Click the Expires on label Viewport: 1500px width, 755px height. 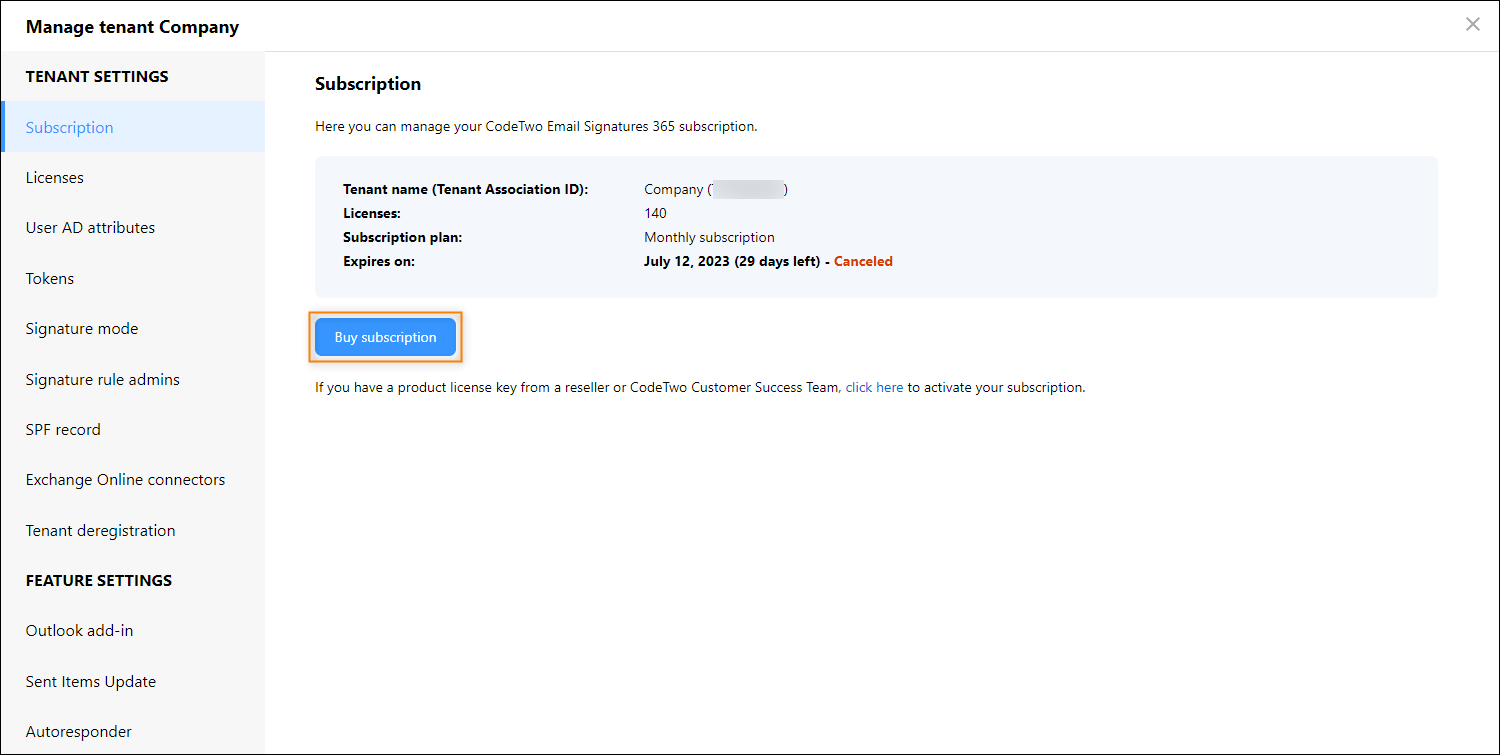379,261
